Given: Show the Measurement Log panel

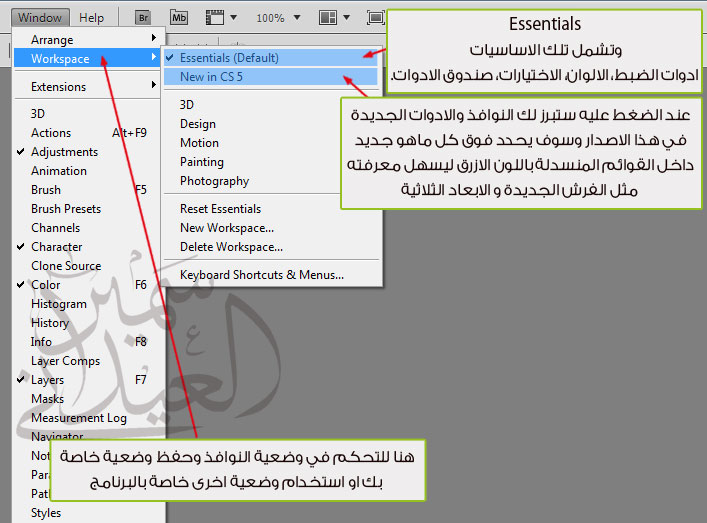Looking at the screenshot, I should pos(89,418).
